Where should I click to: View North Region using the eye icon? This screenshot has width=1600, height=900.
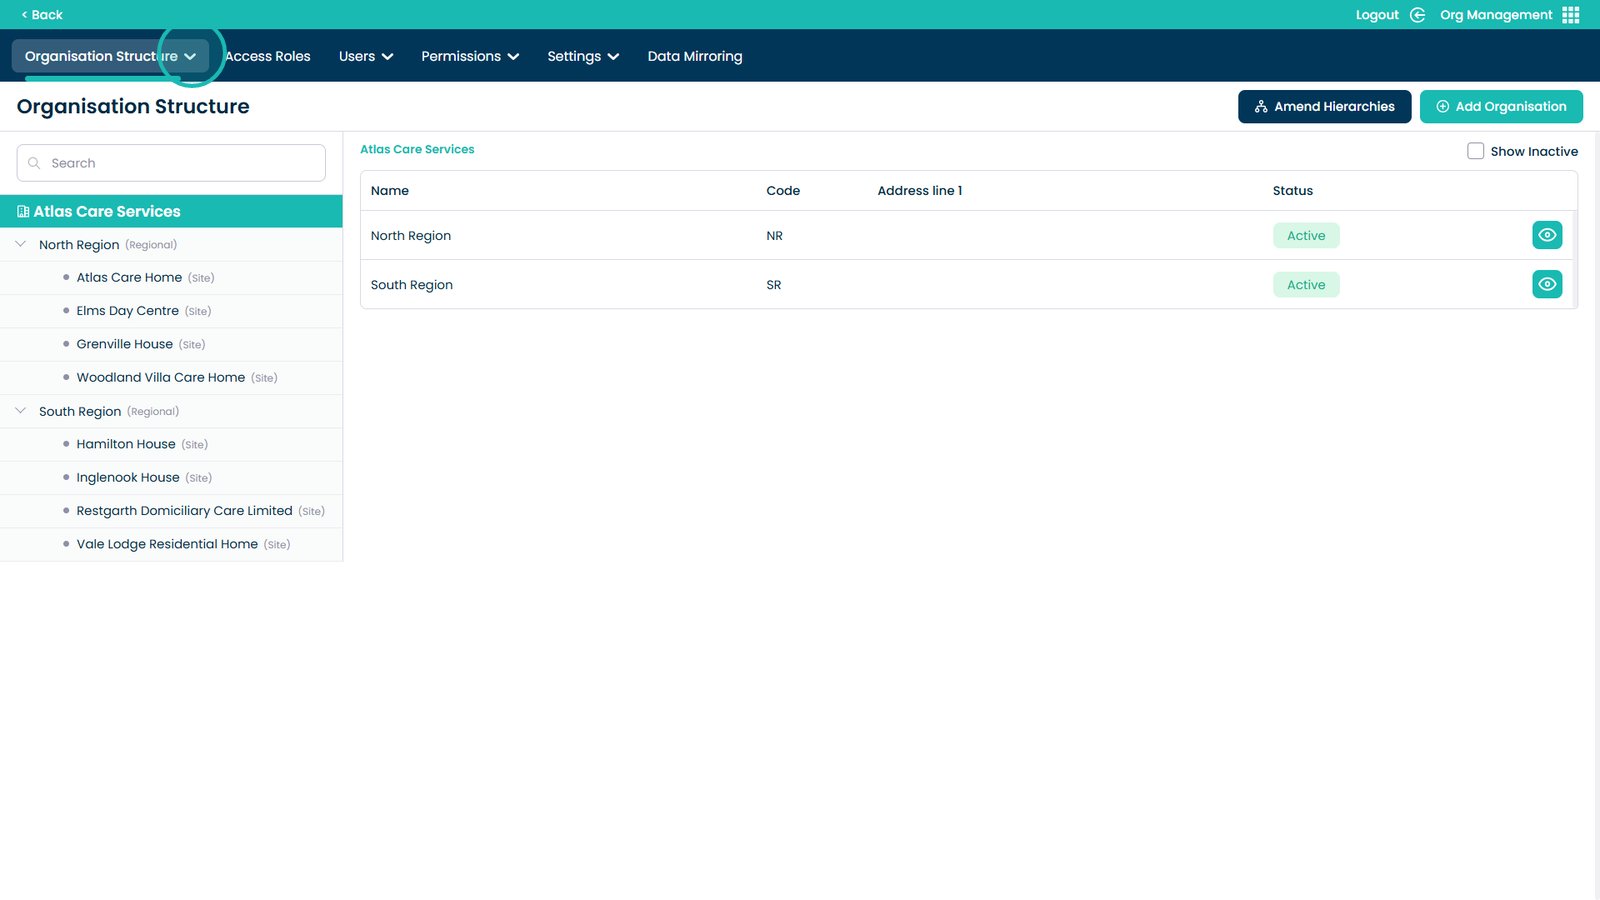(1547, 235)
